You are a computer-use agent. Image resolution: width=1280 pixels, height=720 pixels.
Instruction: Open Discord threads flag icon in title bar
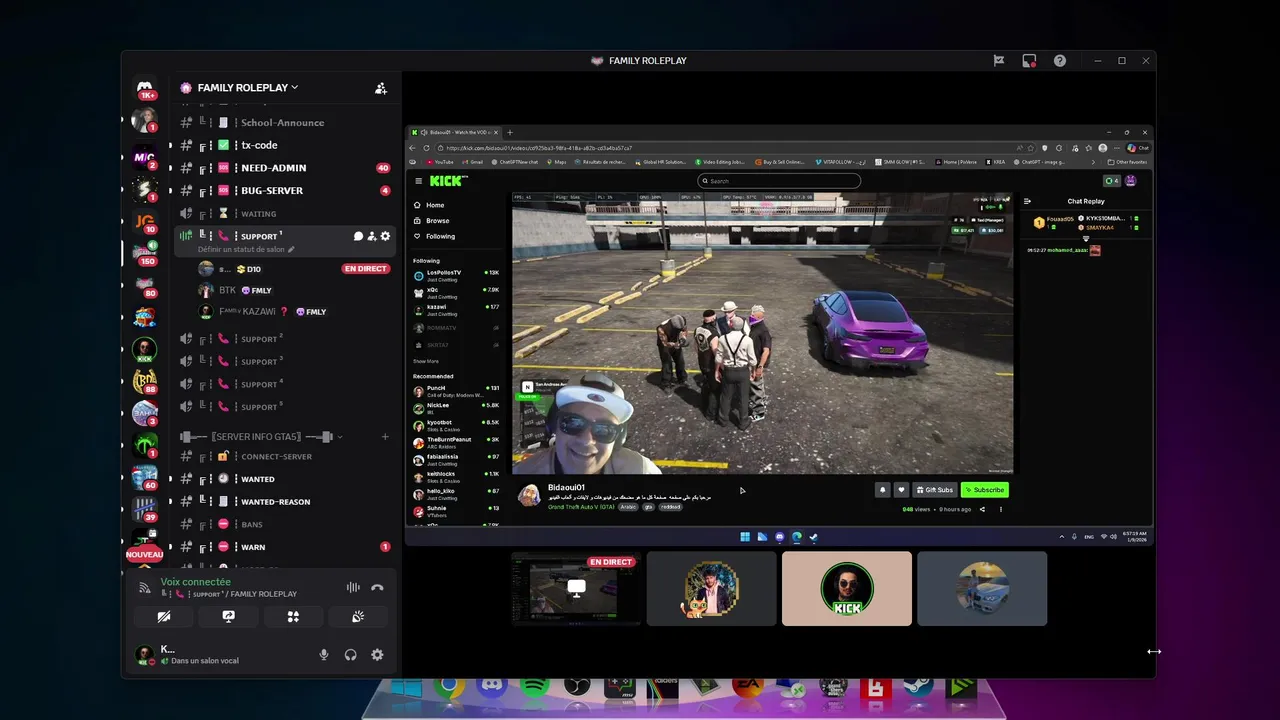(x=998, y=61)
